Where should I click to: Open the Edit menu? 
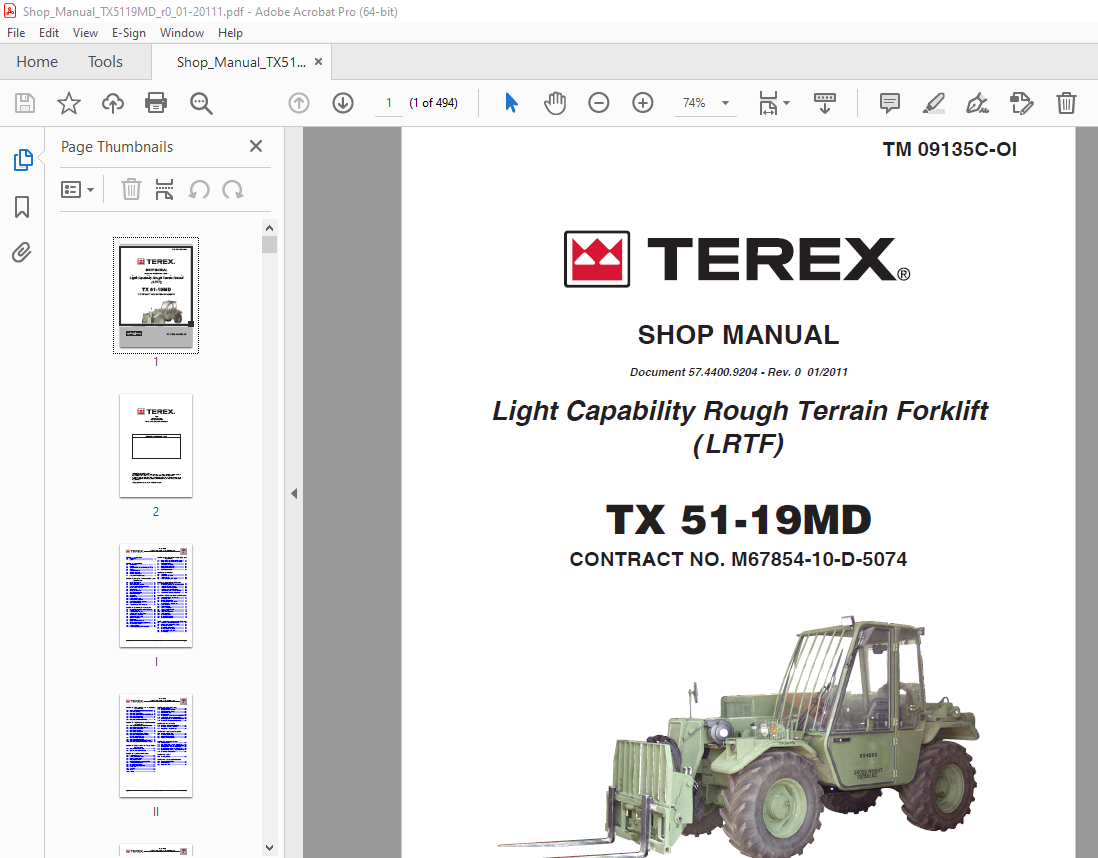(48, 33)
